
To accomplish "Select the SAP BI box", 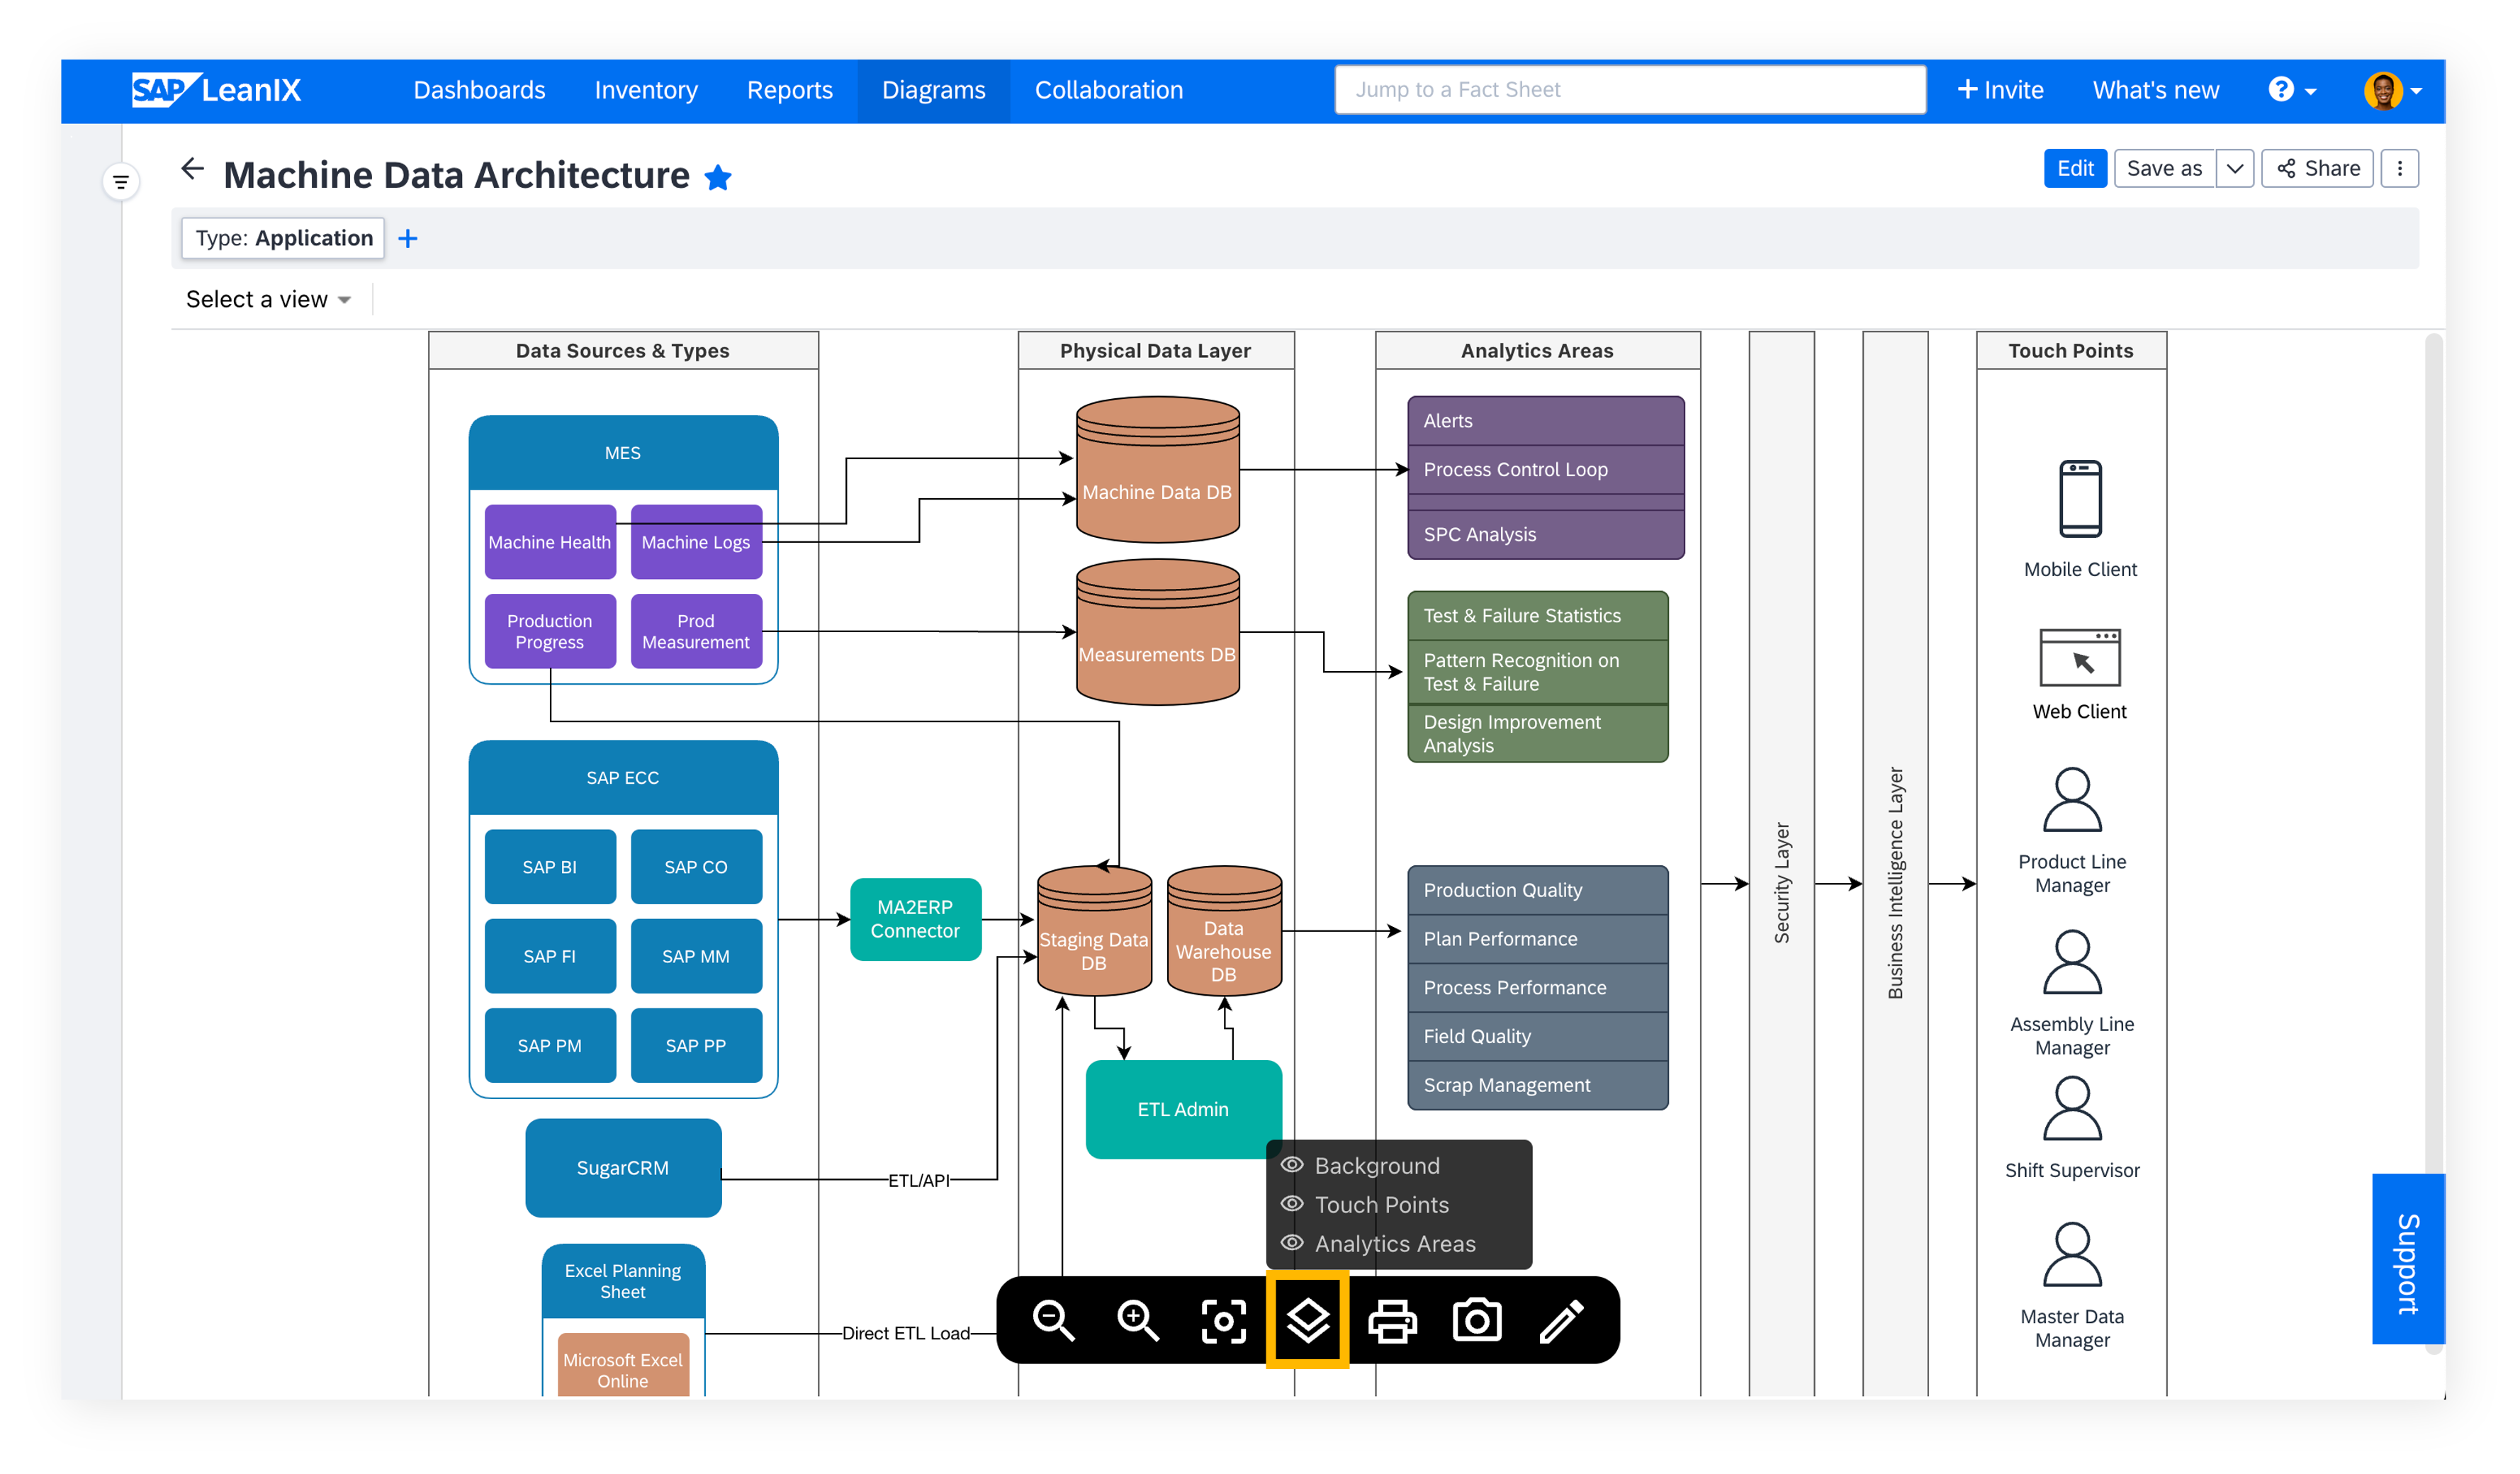I will pos(550,867).
